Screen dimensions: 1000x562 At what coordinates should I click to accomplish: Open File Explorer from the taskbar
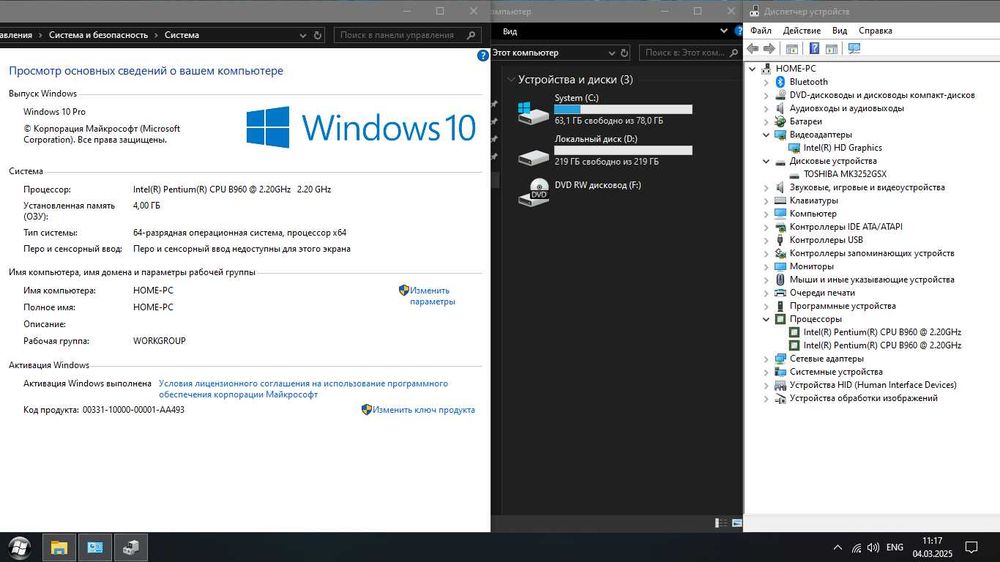(59, 547)
